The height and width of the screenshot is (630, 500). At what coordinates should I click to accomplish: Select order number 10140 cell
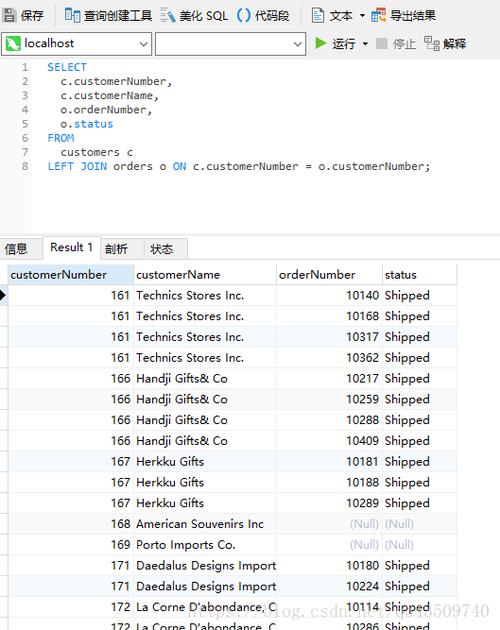click(x=329, y=295)
